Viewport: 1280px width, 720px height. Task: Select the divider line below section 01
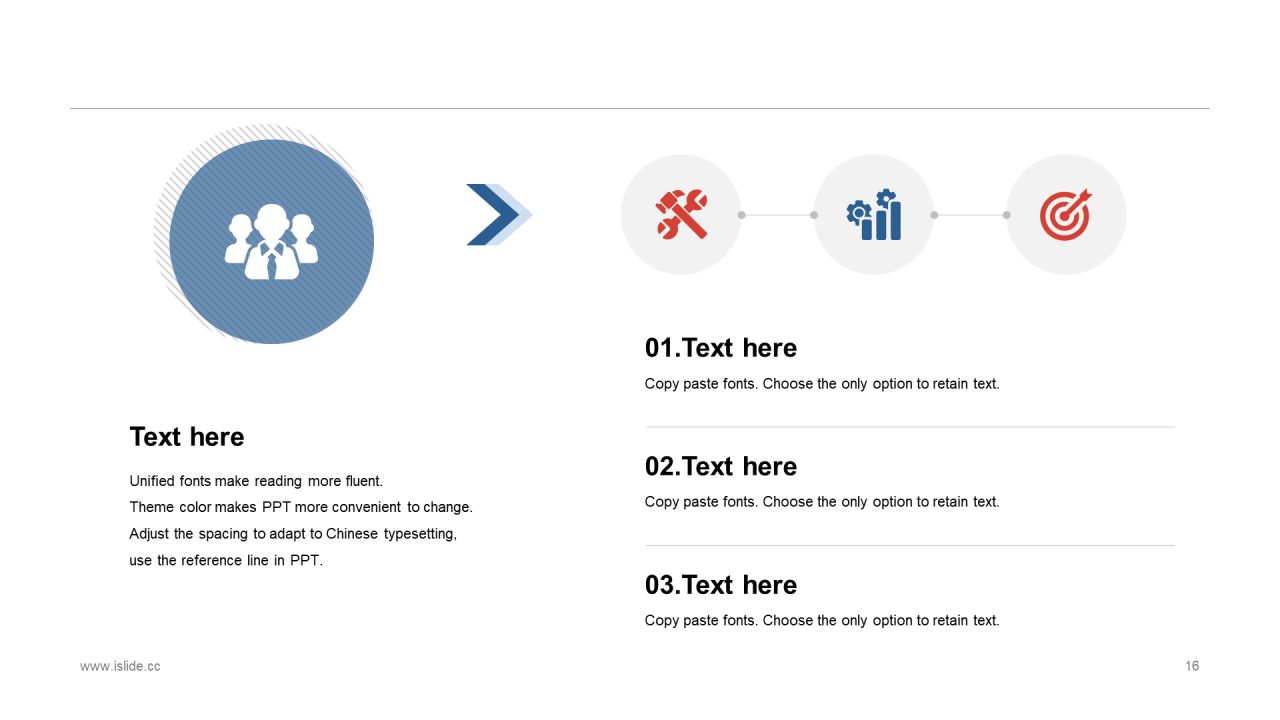click(910, 427)
